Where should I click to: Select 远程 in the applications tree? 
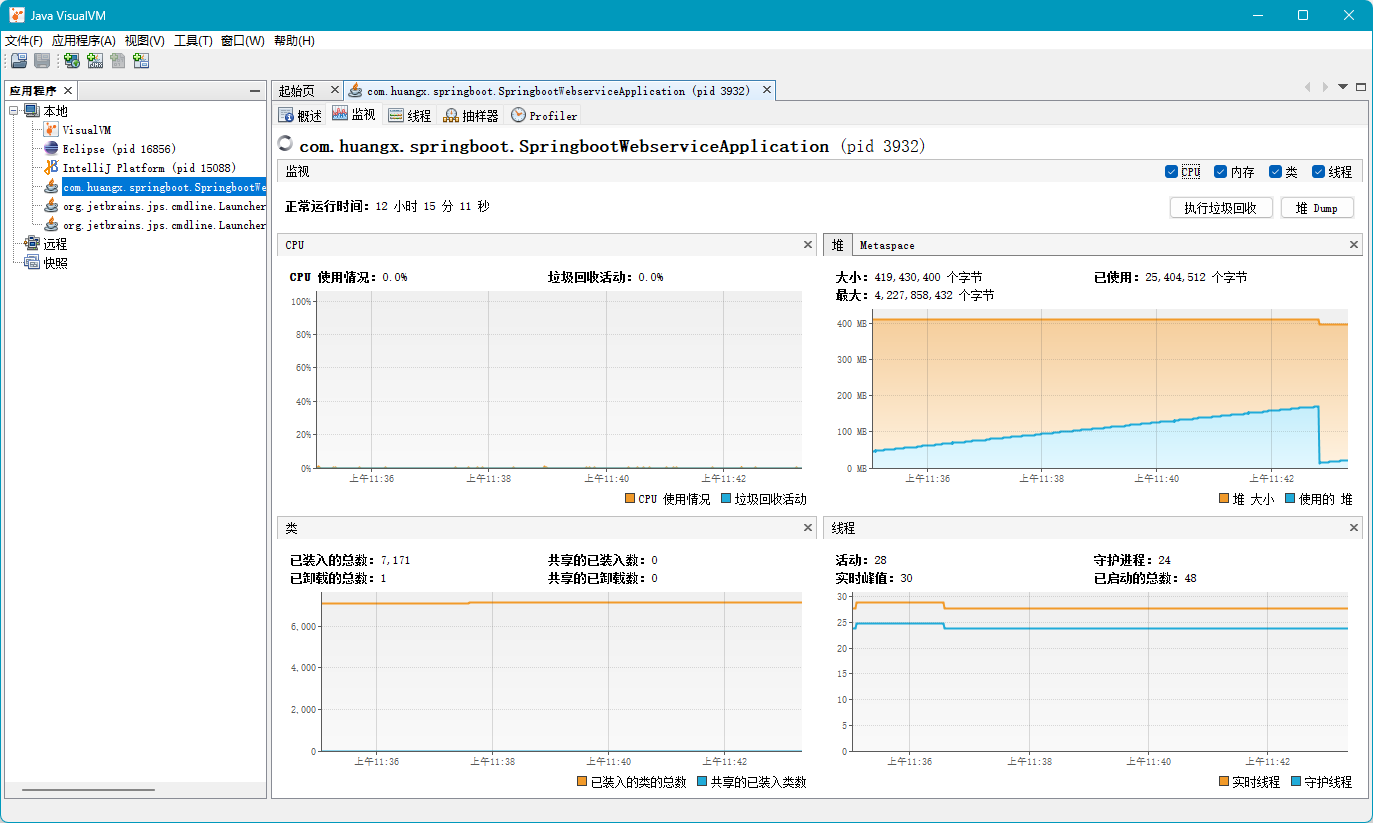pos(55,244)
